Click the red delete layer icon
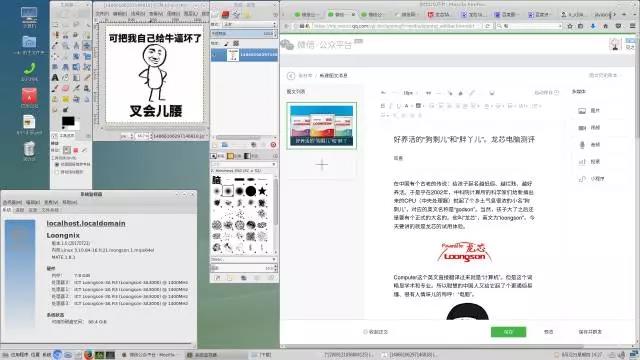640x360 pixels. pyautogui.click(x=273, y=145)
